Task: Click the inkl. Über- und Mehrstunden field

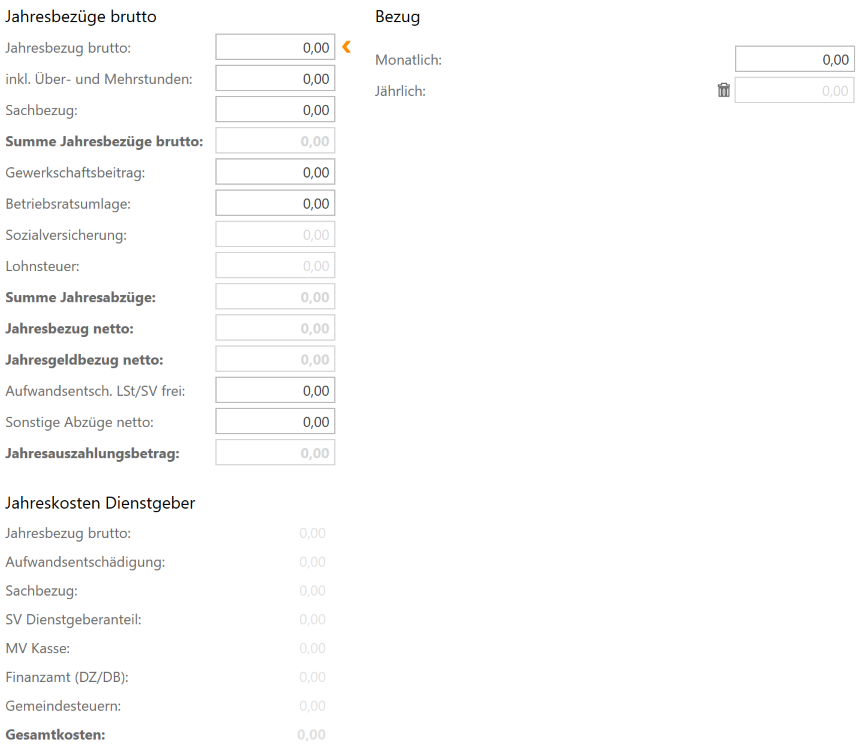Action: [275, 78]
